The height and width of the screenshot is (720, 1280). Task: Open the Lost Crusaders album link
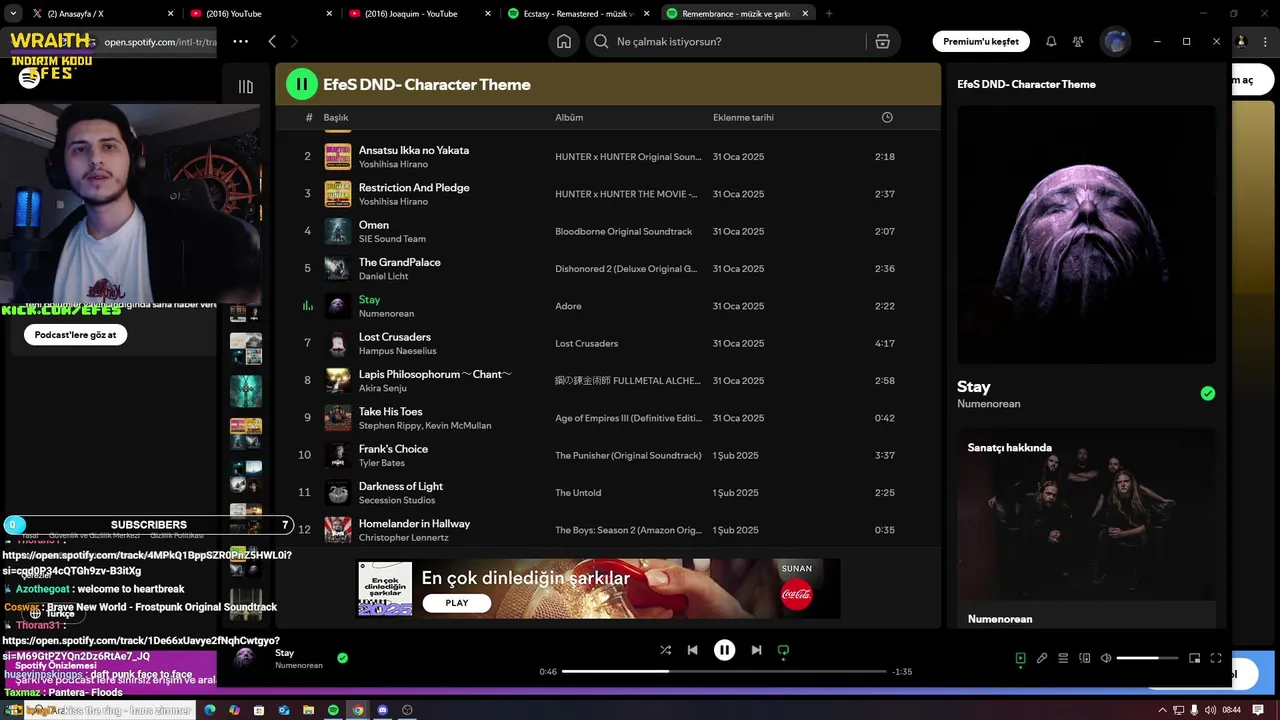[586, 343]
